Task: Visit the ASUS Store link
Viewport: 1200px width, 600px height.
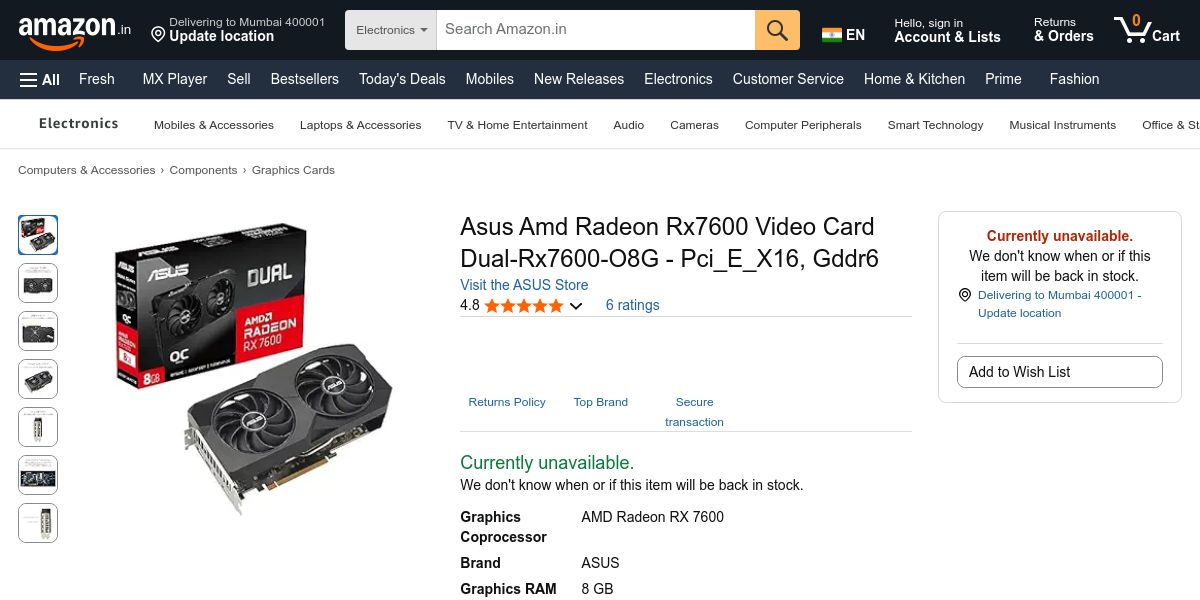Action: click(524, 285)
